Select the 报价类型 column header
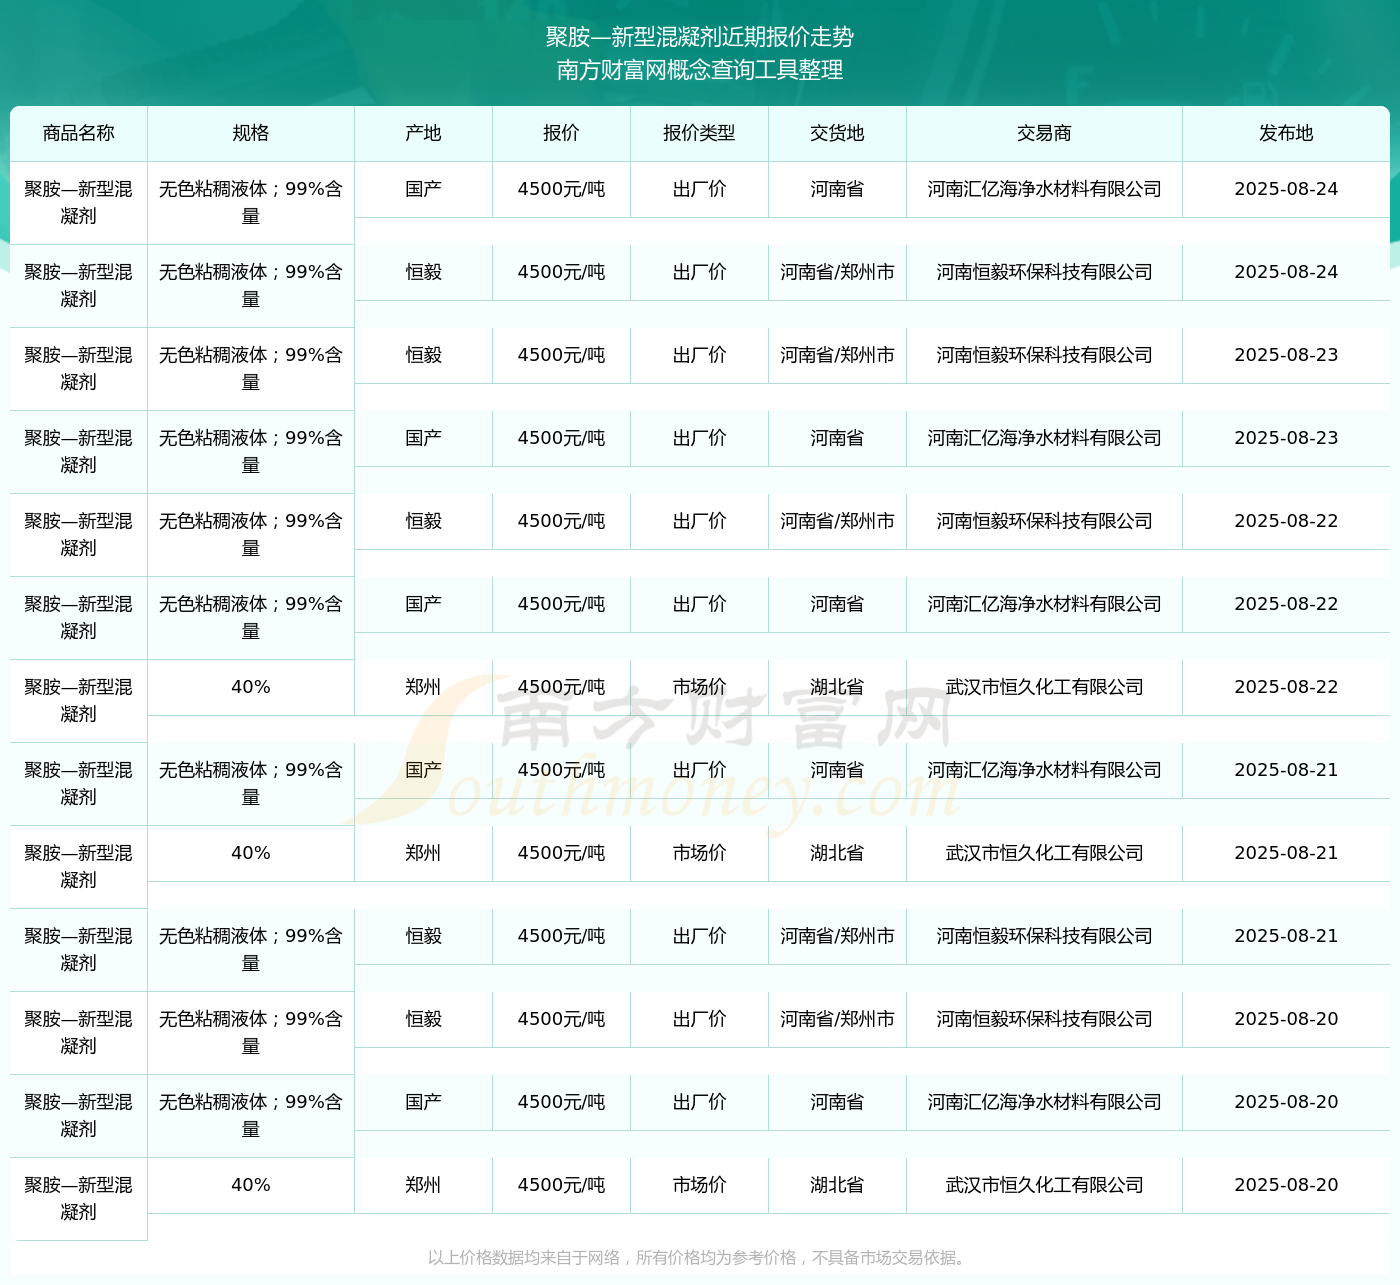Screen dimensions: 1400x1285 pyautogui.click(x=699, y=133)
